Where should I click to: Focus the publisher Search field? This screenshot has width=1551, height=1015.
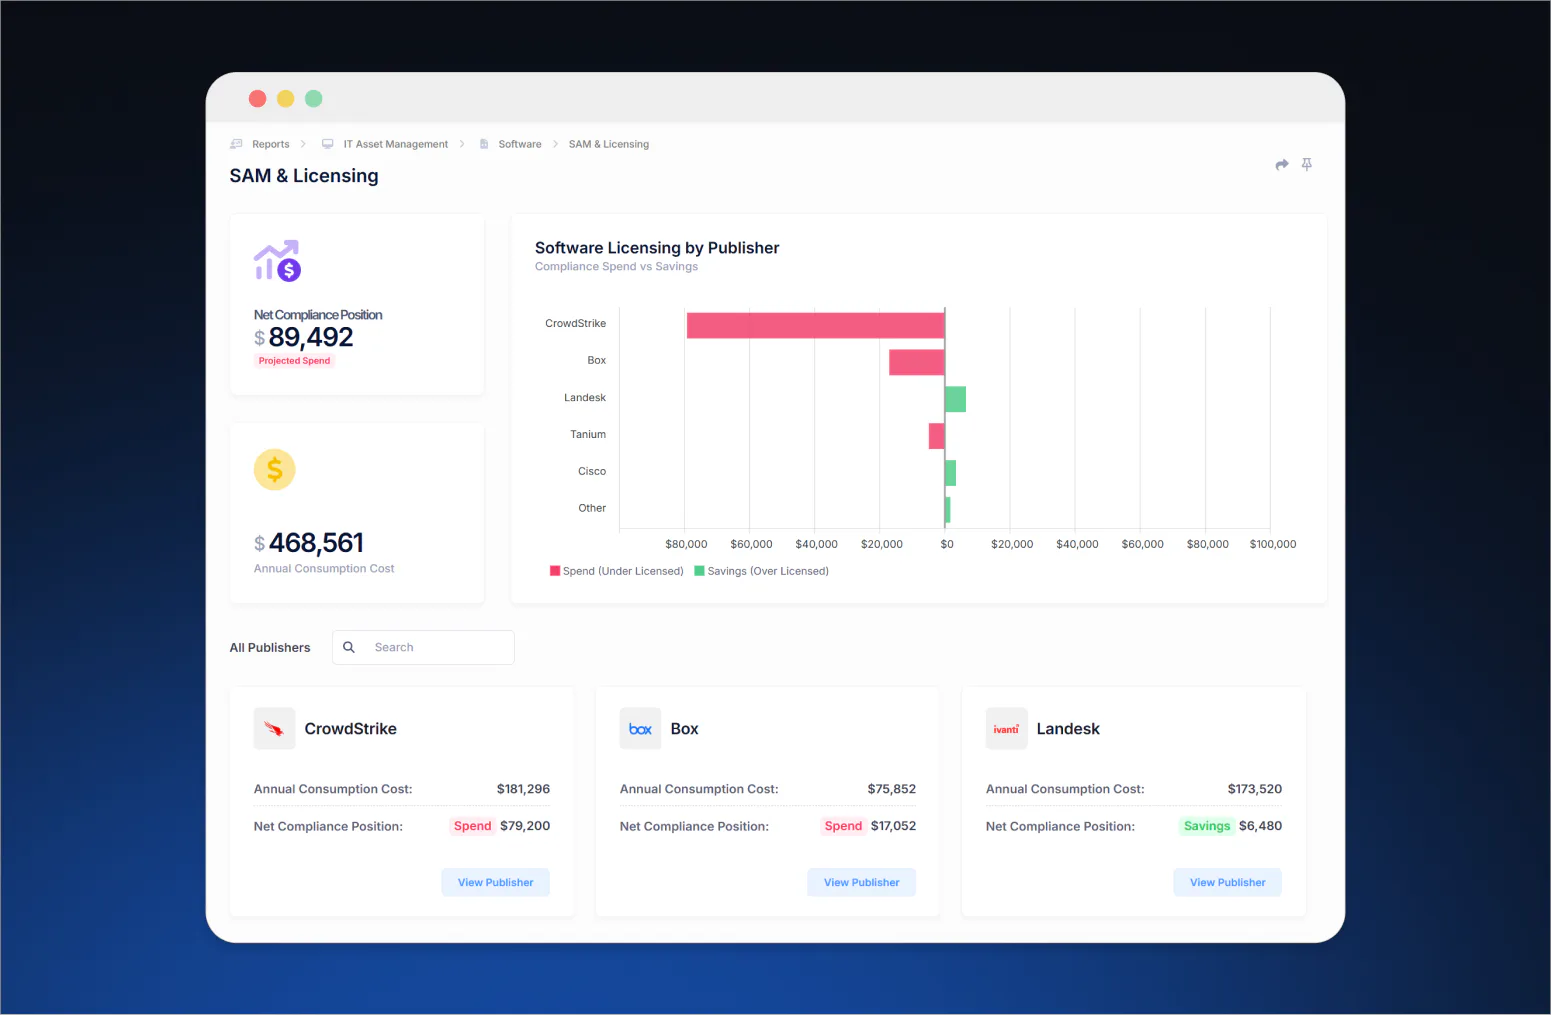click(424, 647)
